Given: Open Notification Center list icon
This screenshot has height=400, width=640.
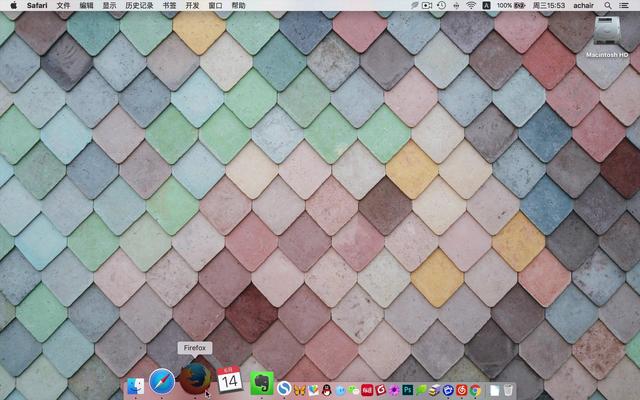Looking at the screenshot, I should point(624,5).
